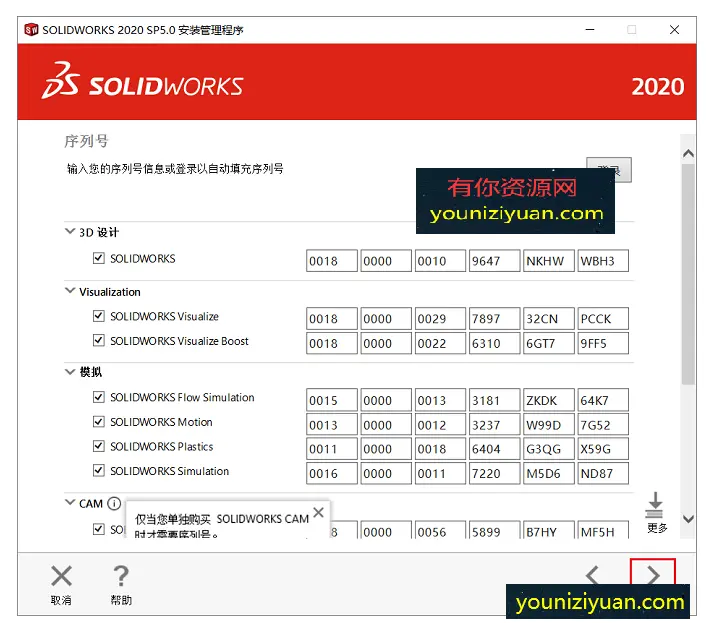Collapse the 模拟 section
710x623 pixels.
coord(70,372)
